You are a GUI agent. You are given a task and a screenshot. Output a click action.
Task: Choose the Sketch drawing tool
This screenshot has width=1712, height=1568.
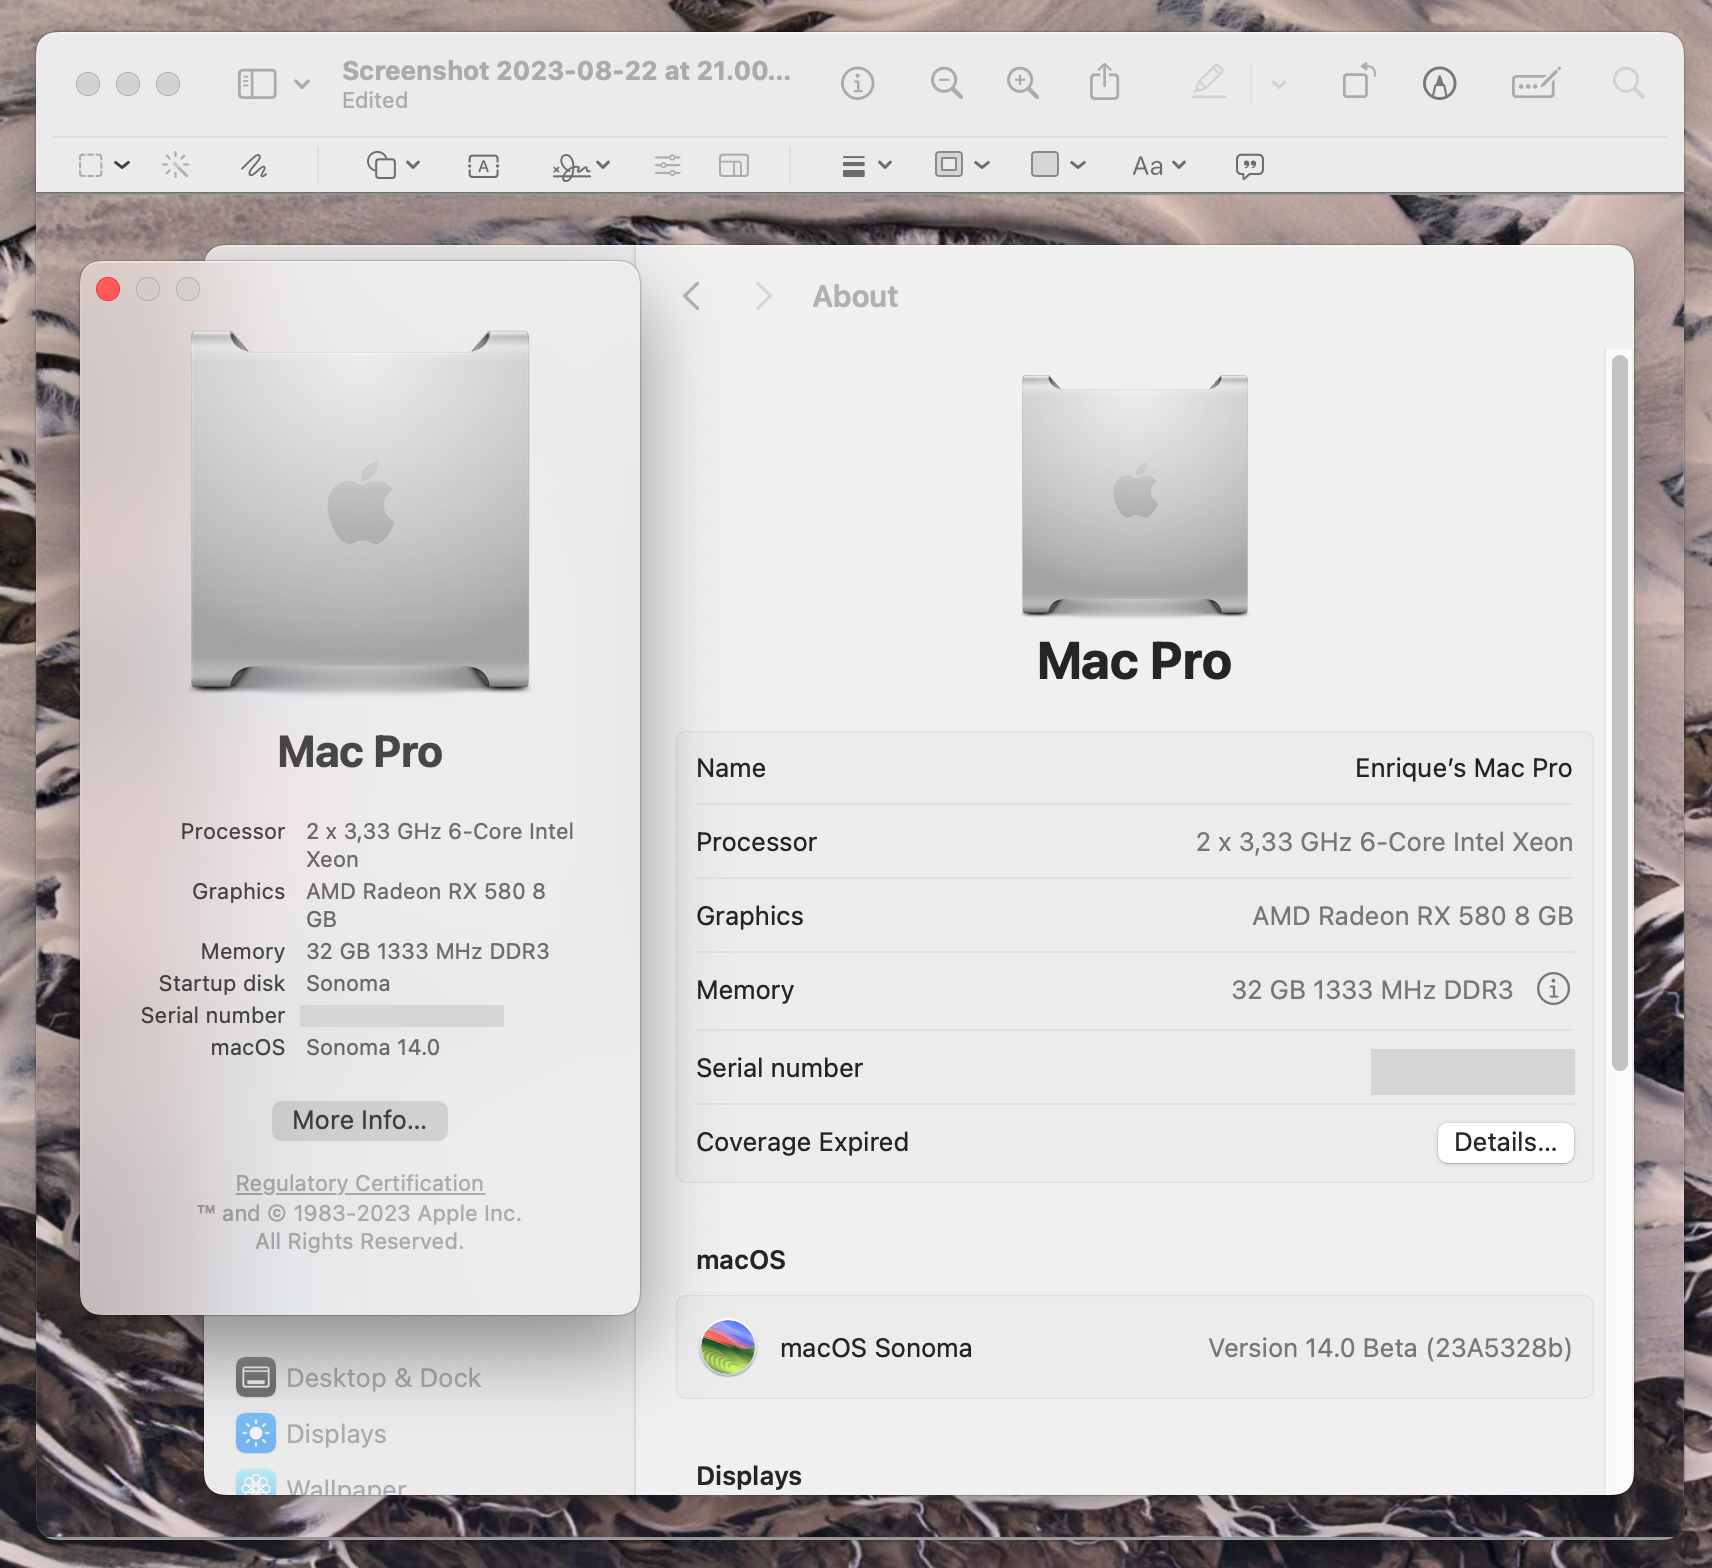254,165
